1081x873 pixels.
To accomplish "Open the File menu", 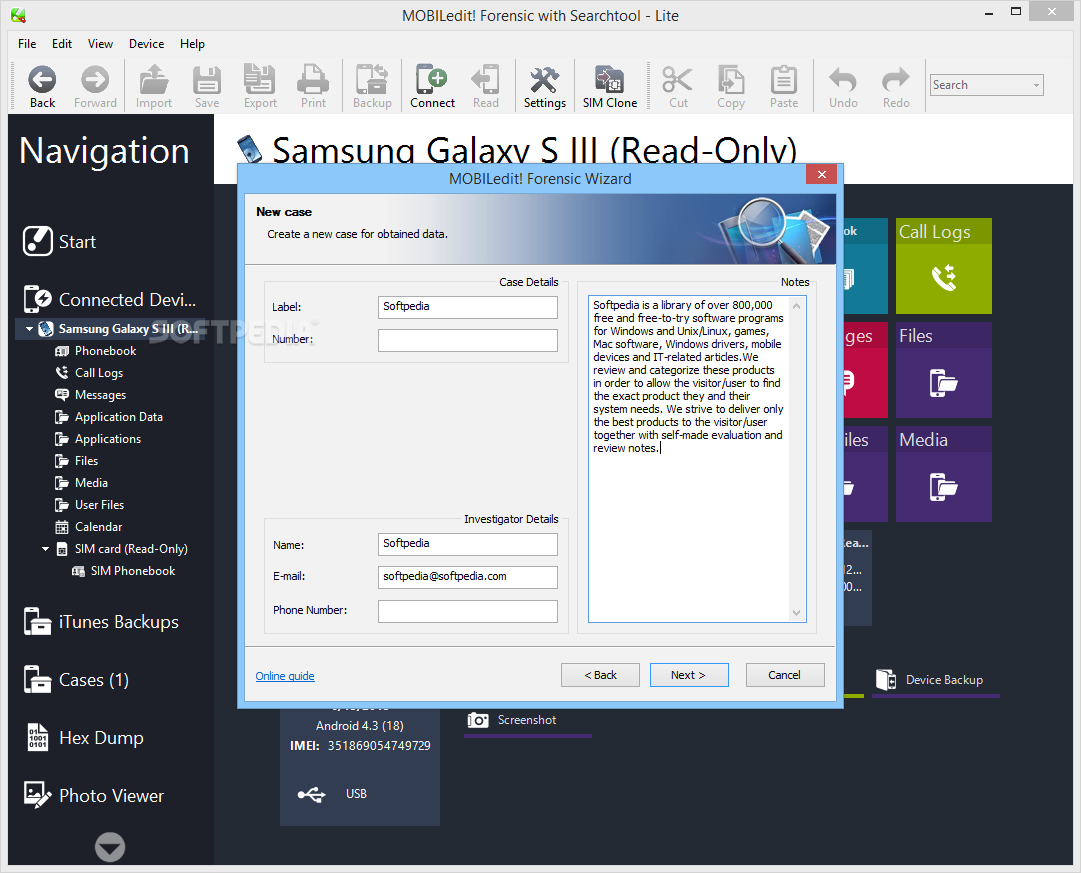I will (x=27, y=43).
